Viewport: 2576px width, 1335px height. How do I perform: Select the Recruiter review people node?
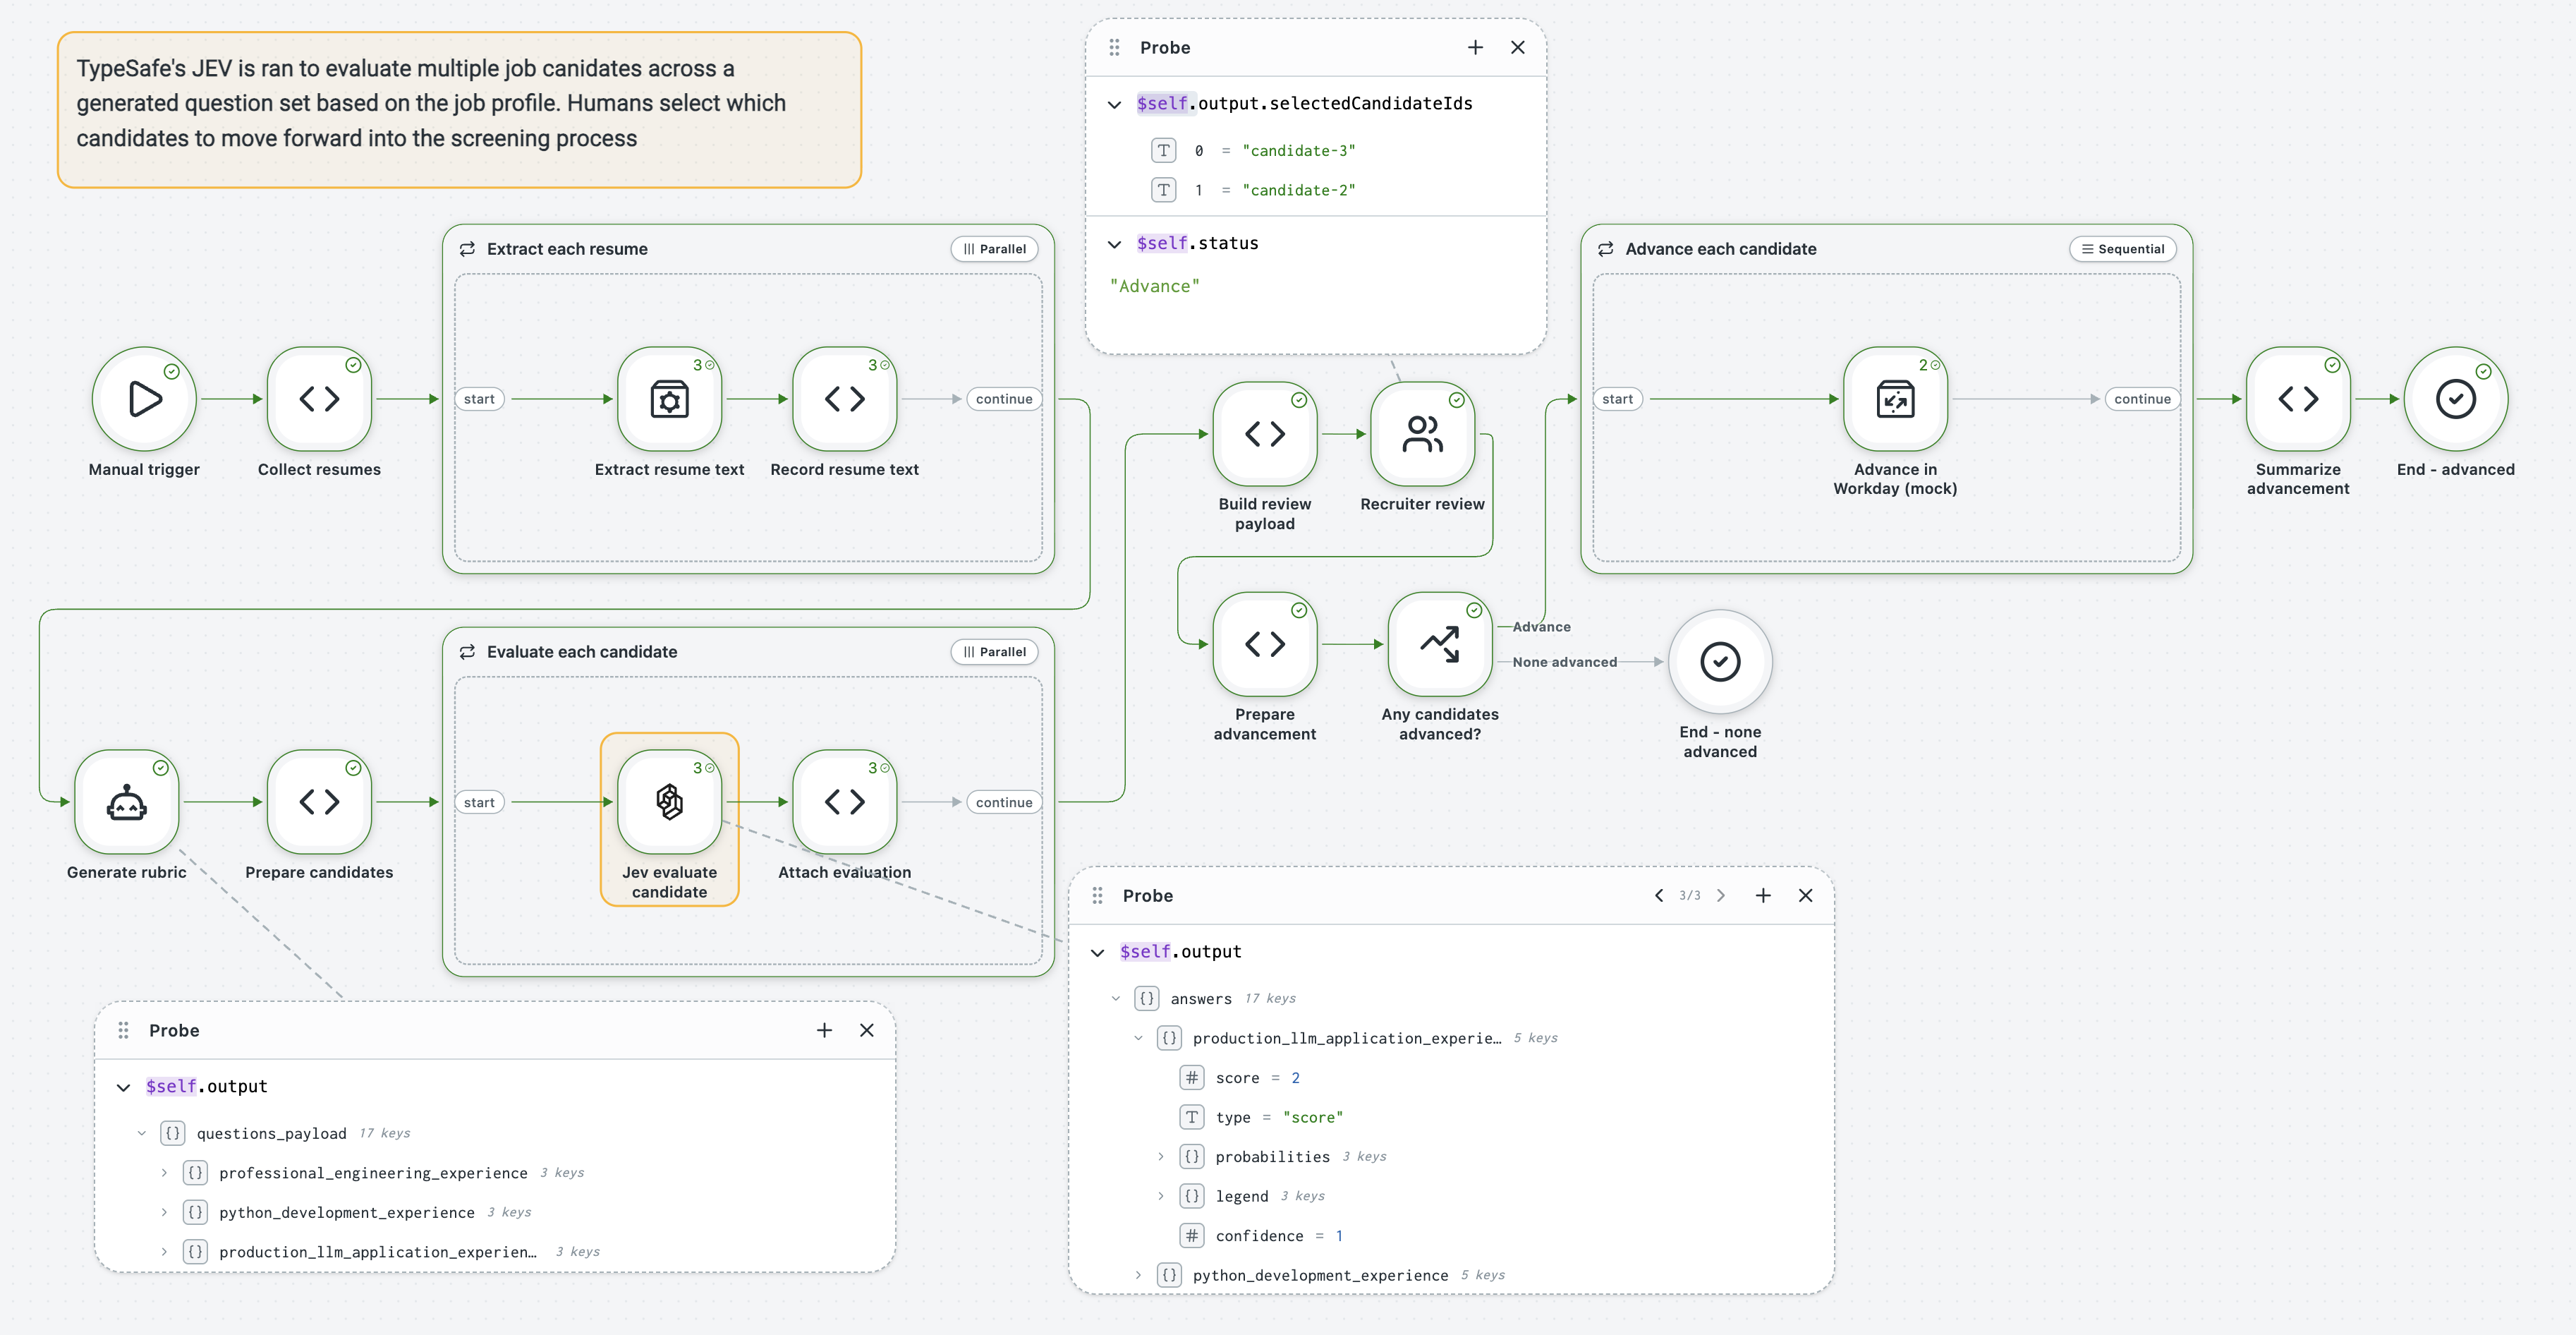[1422, 434]
